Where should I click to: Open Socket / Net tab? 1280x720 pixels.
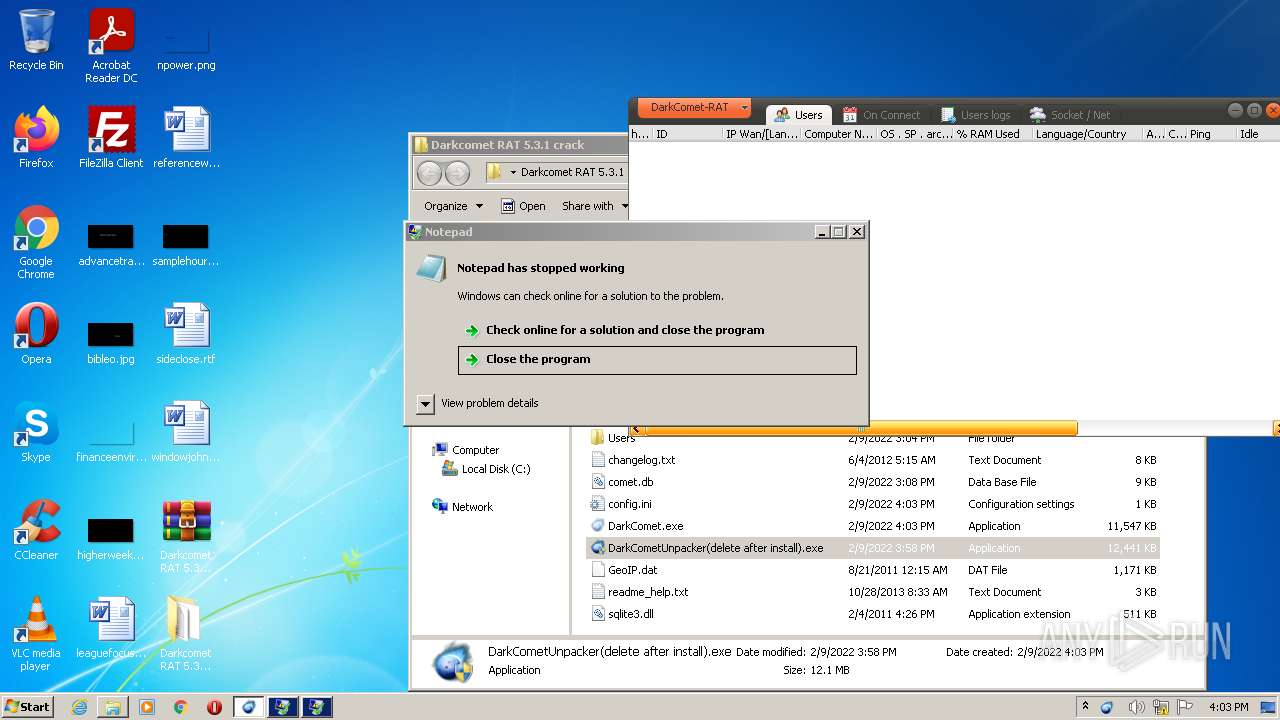pyautogui.click(x=1071, y=115)
